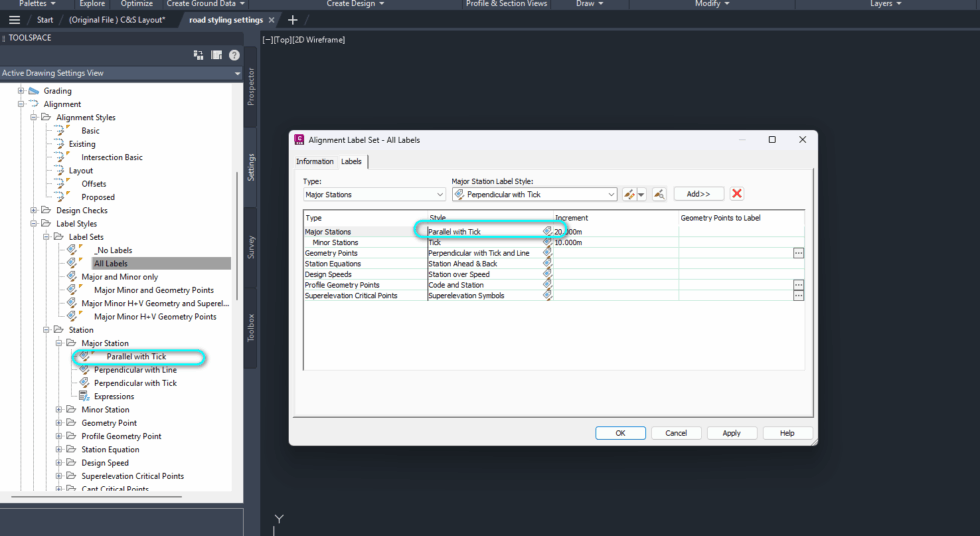Add a new drawing tab with plus icon

coord(292,20)
